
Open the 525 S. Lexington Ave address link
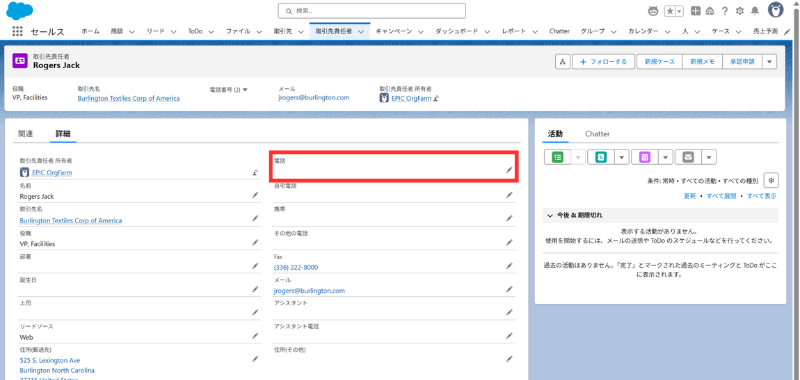tap(50, 361)
